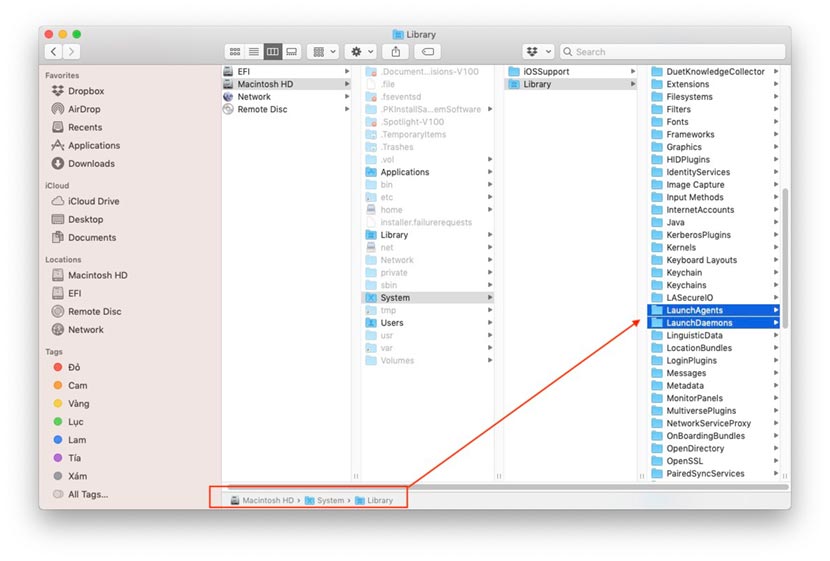Click the Share toolbar button
The image size is (830, 561).
coord(396,52)
